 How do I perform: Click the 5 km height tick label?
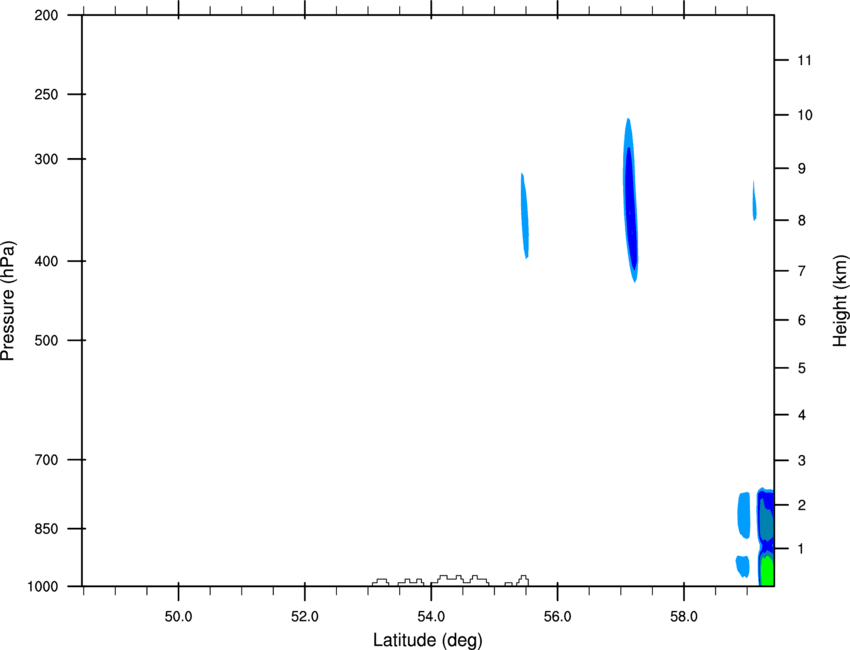[x=802, y=369]
